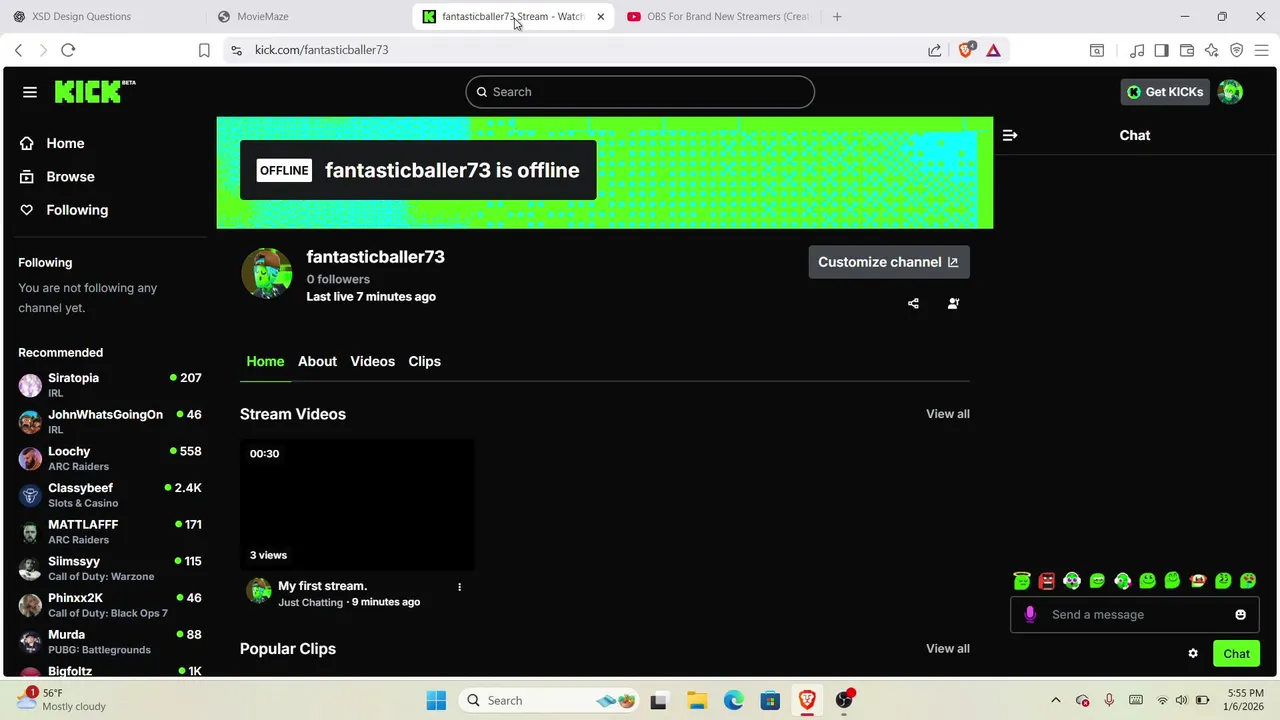Bookmark this page with the bookmark icon
The image size is (1280, 720).
click(204, 50)
